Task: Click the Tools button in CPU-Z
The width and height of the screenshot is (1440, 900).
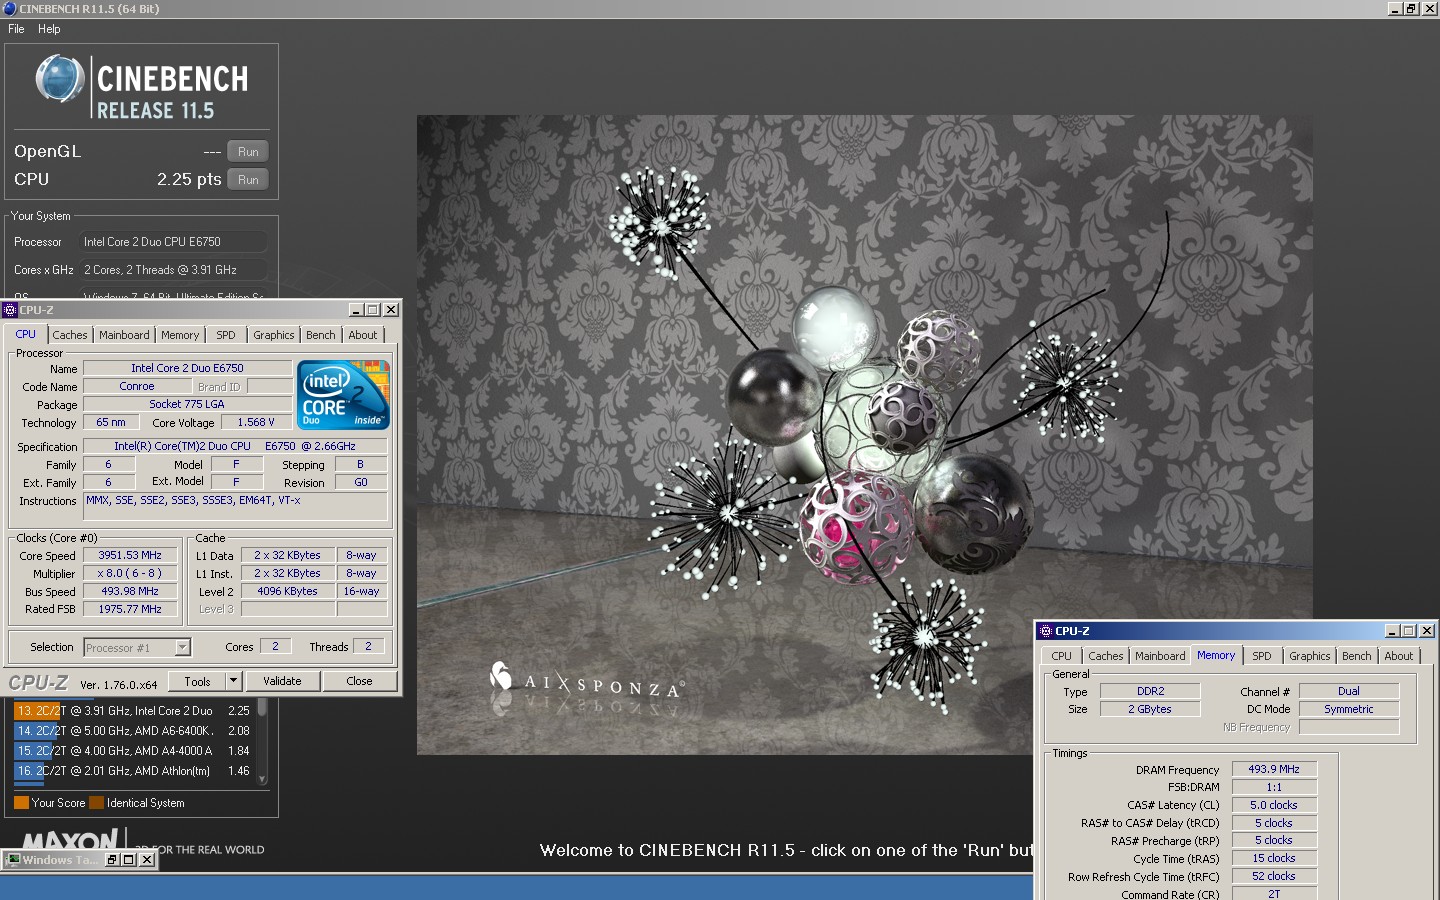Action: [x=197, y=681]
